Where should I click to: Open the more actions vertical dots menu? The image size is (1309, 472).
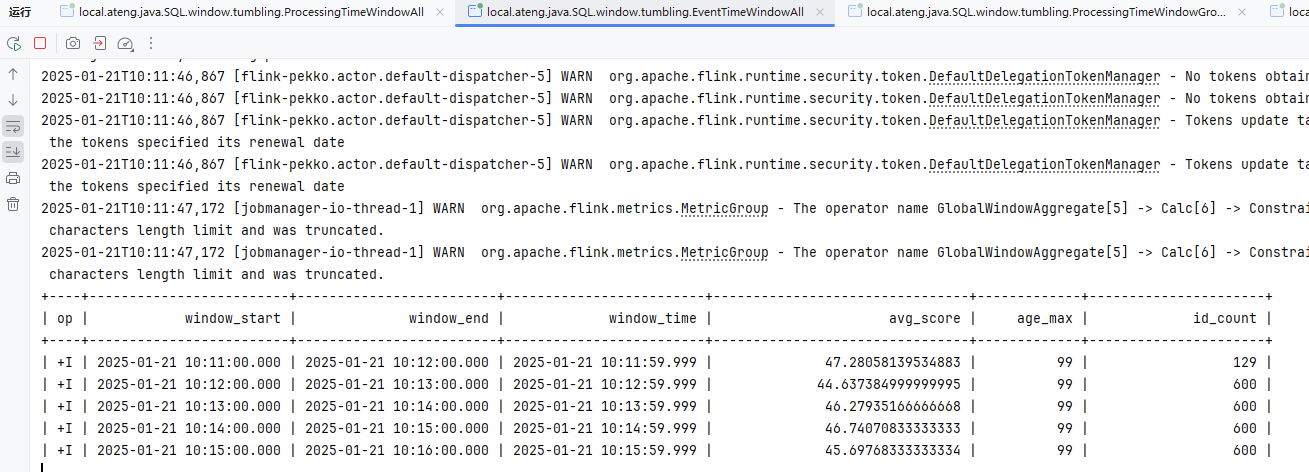[x=151, y=44]
